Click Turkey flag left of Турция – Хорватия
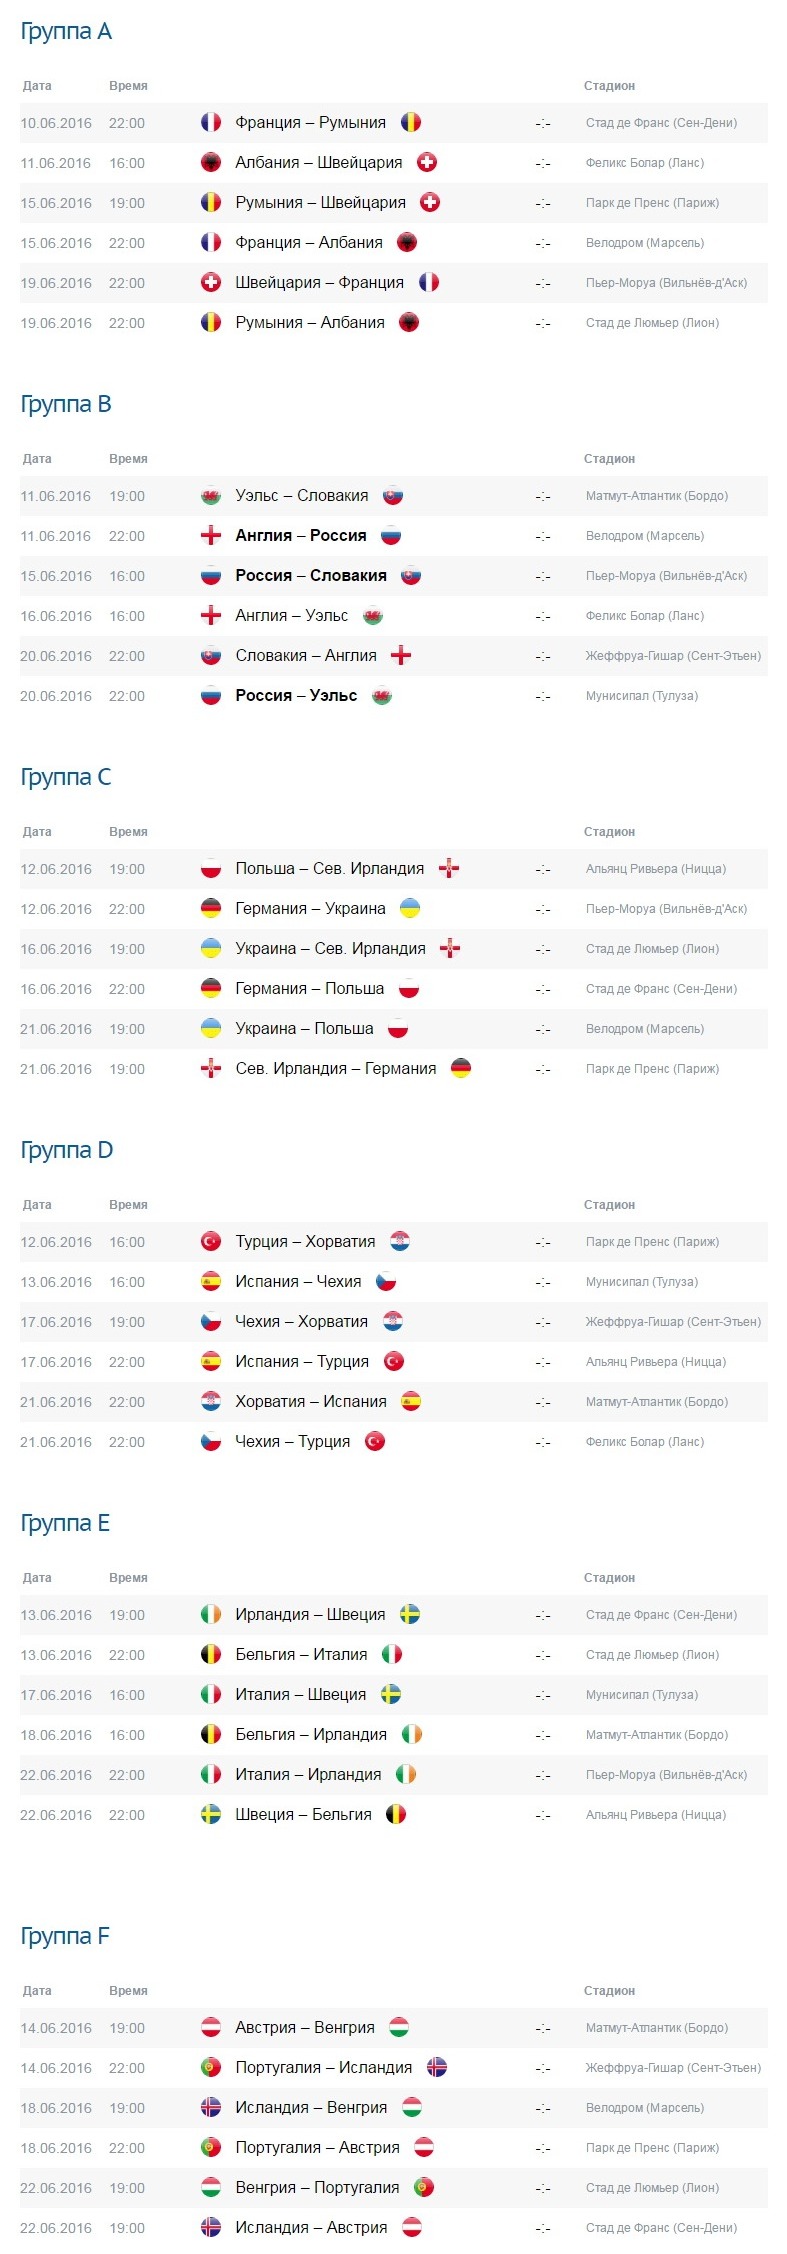Screen dimensions: 787x2254 [211, 1242]
